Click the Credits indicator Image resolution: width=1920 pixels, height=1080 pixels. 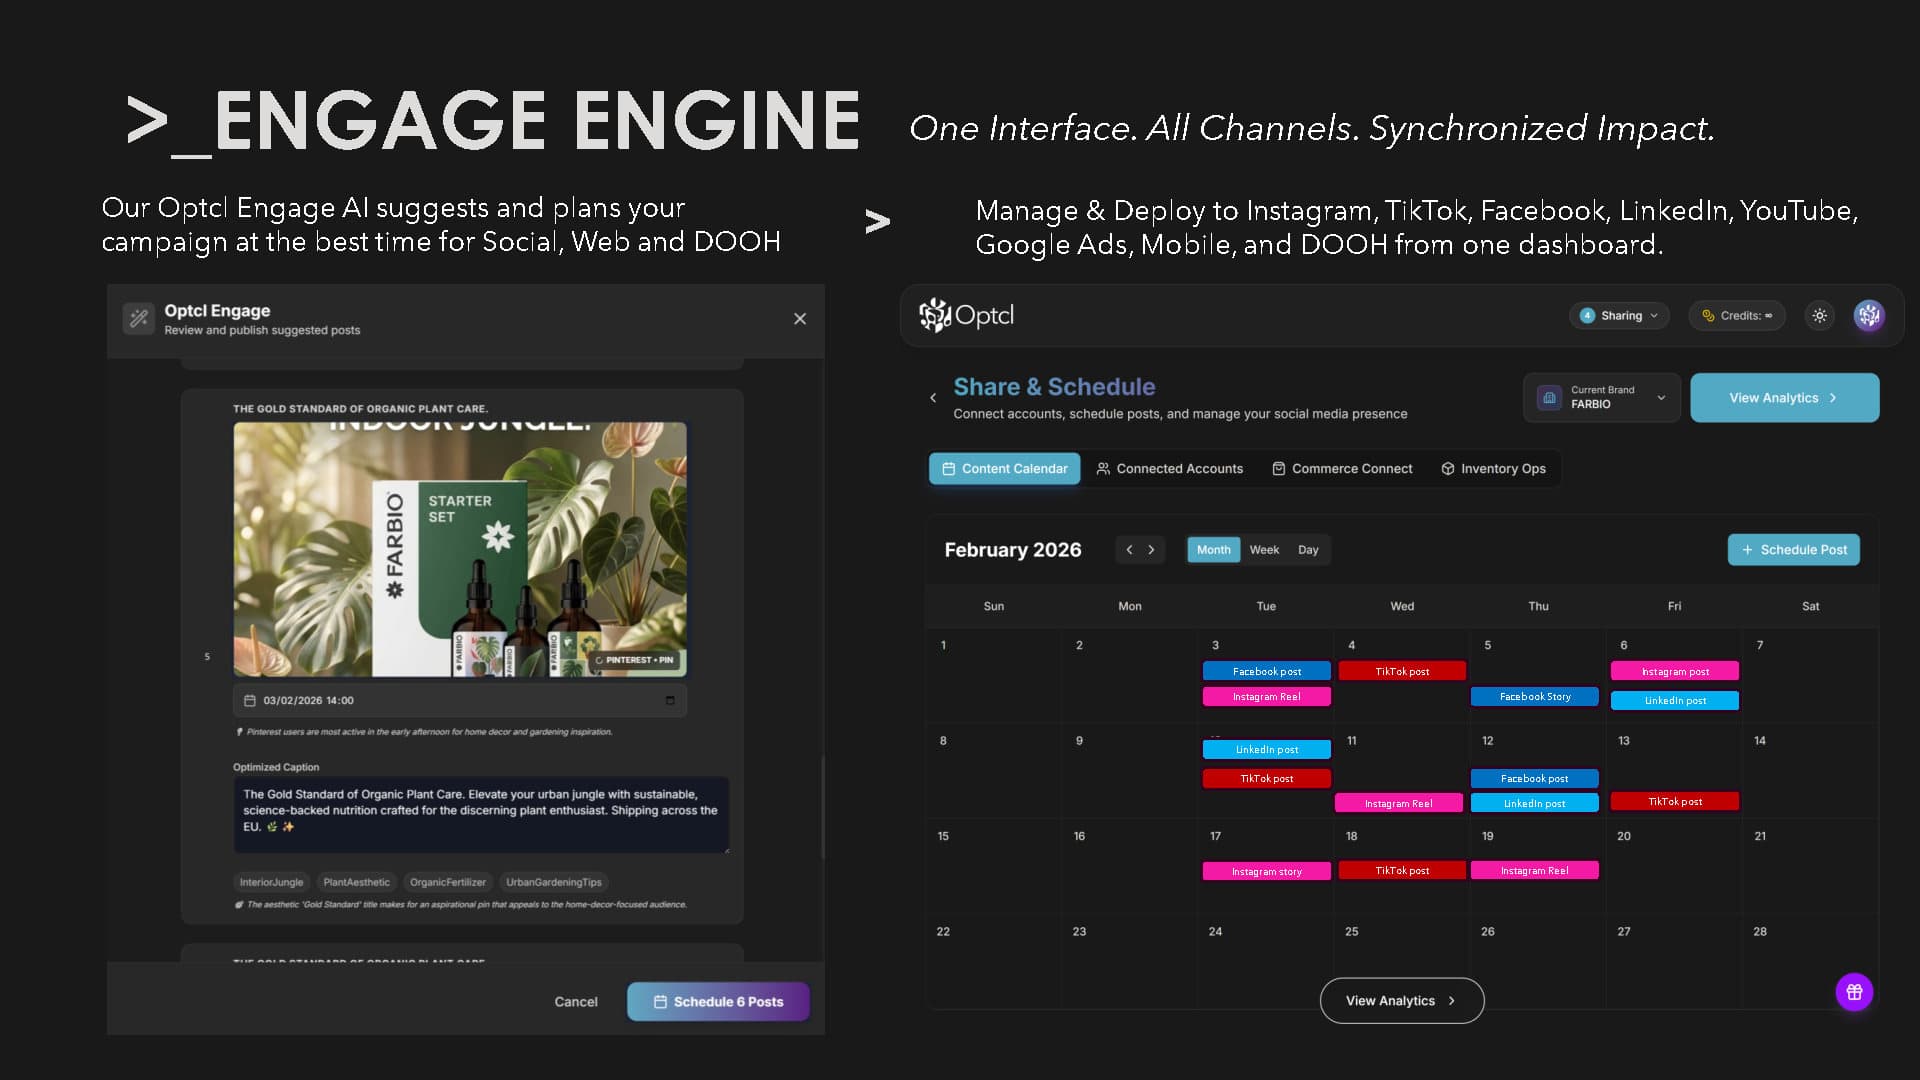coord(1737,316)
